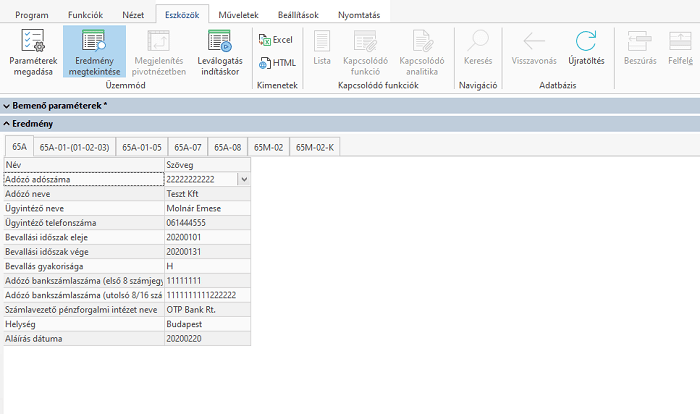Switch to the 65M-02-K result tab
The height and width of the screenshot is (414, 700).
coord(318,147)
